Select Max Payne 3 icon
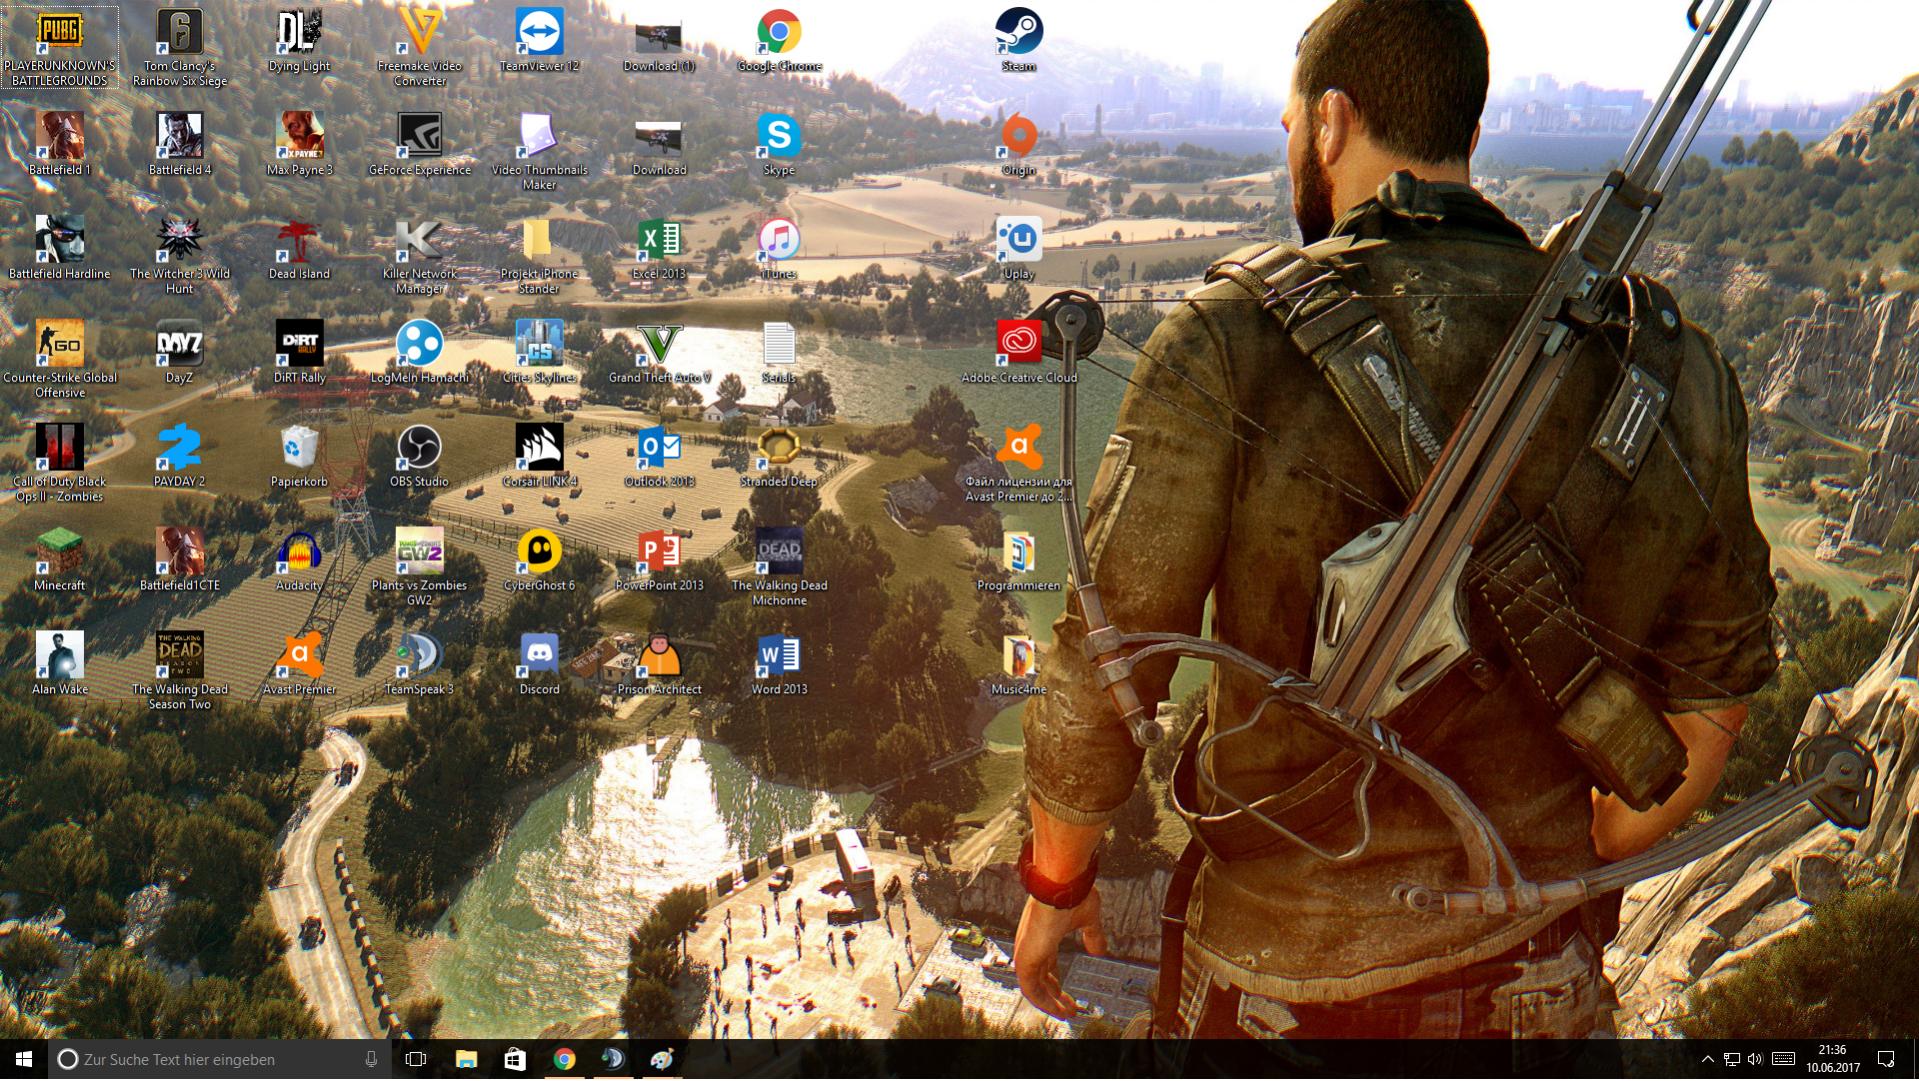Viewport: 1919px width, 1081px height. click(x=299, y=144)
